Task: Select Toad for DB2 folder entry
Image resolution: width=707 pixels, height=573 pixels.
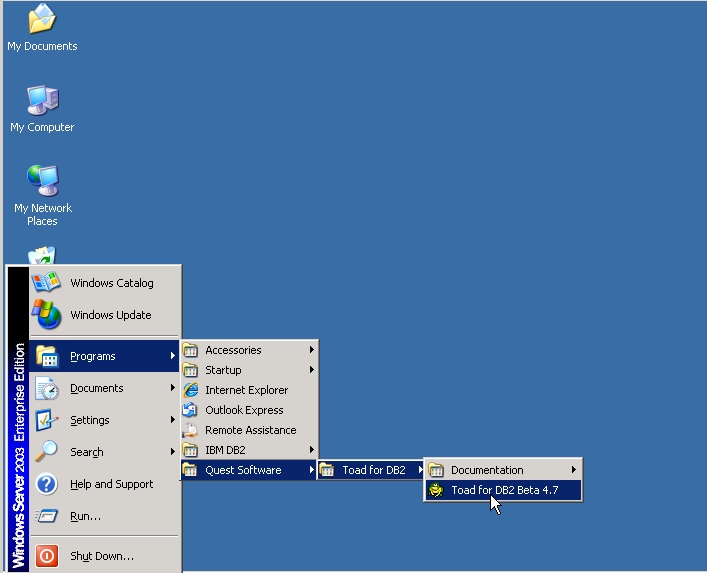Action: click(370, 470)
